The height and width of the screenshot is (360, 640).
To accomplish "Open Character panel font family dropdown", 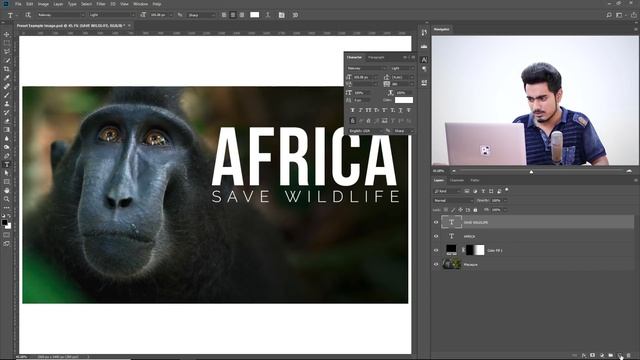I will [x=367, y=68].
